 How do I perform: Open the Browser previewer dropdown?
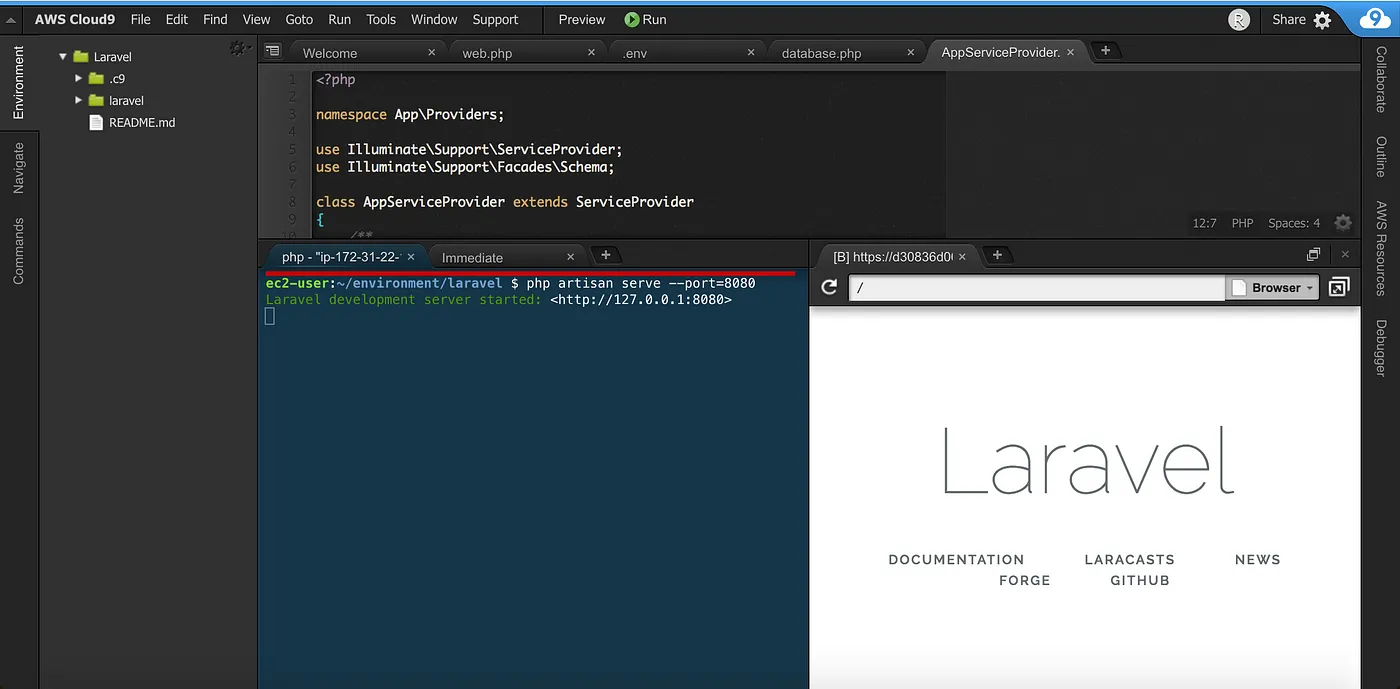1272,288
